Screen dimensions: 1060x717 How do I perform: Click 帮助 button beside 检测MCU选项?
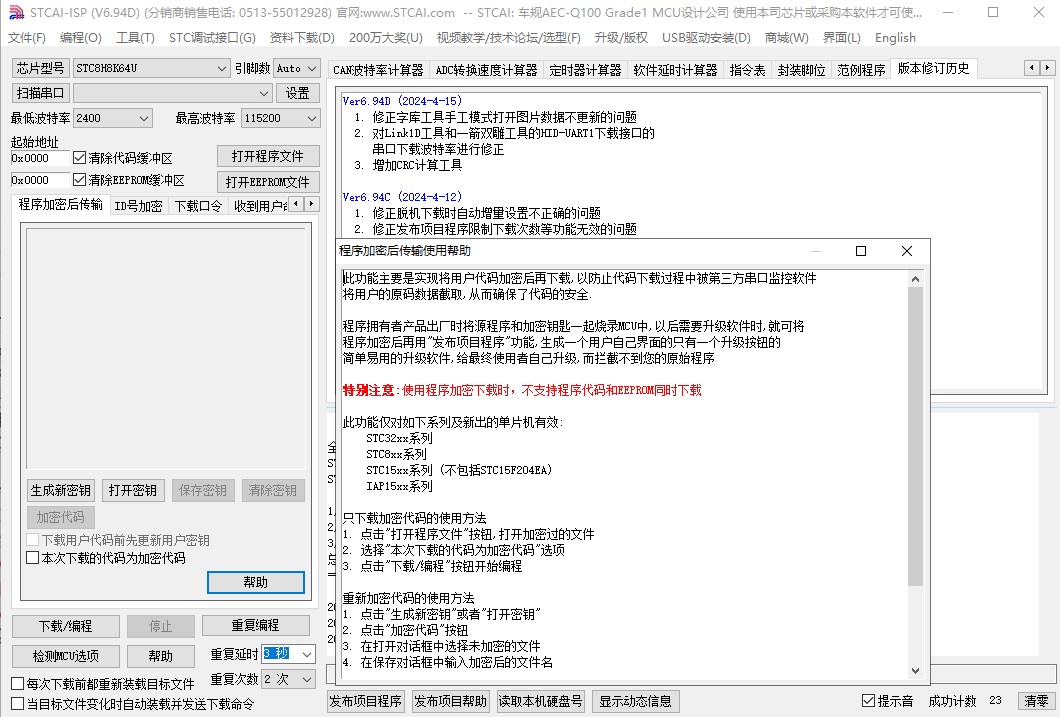[x=160, y=656]
